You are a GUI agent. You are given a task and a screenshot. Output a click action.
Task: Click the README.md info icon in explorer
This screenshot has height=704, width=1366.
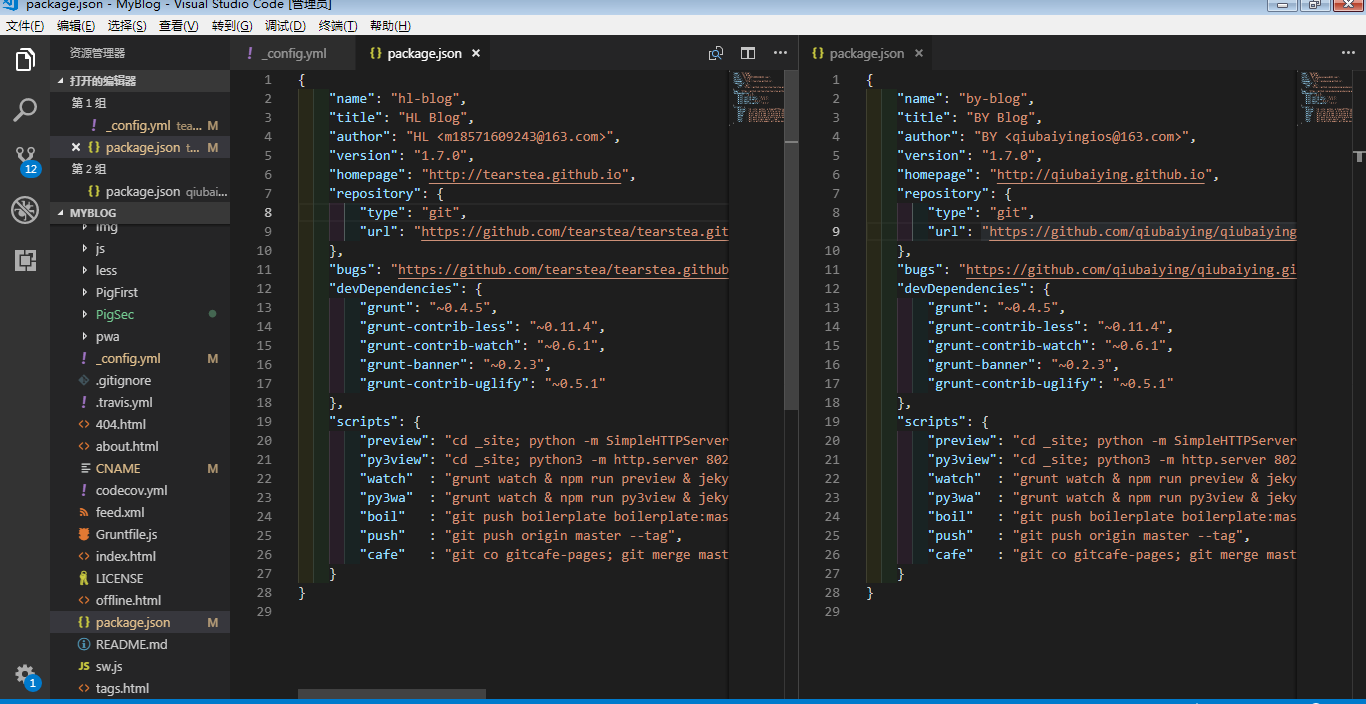(84, 645)
